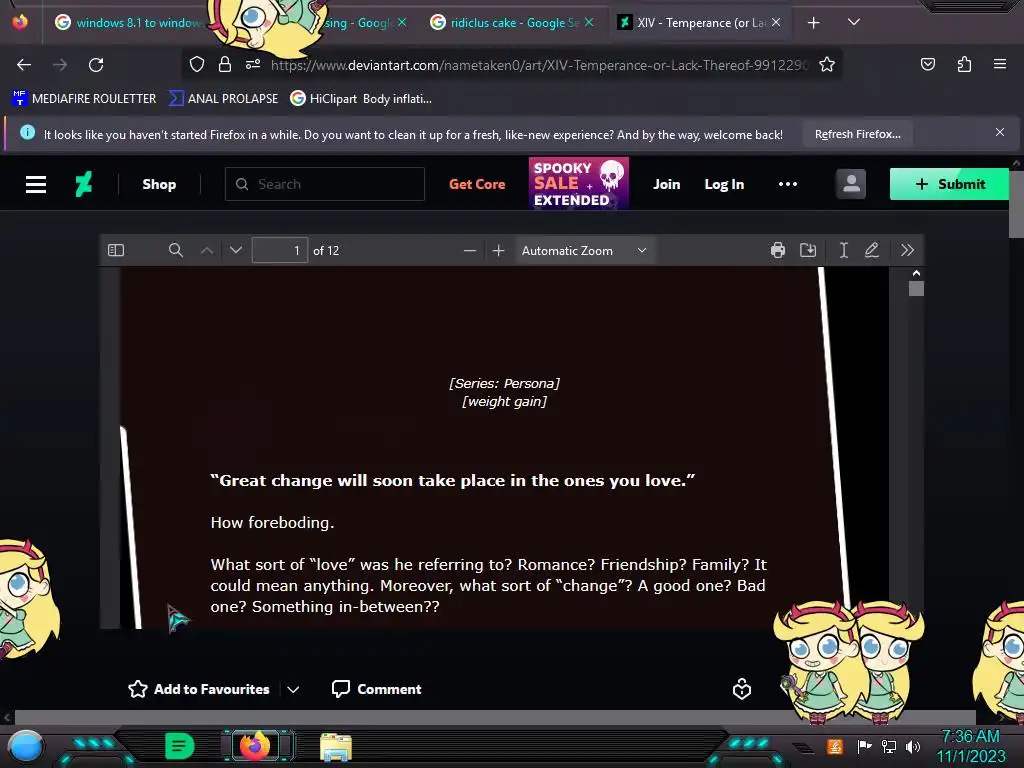Click the Log In link
Viewport: 1024px width, 768px height.
pos(724,184)
